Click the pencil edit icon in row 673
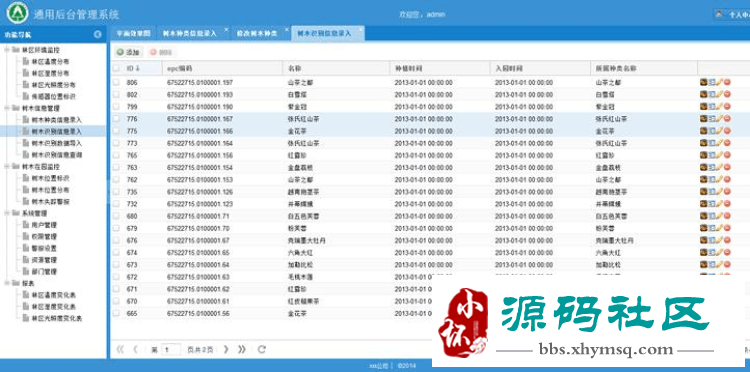This screenshot has width=750, height=372. (x=719, y=264)
